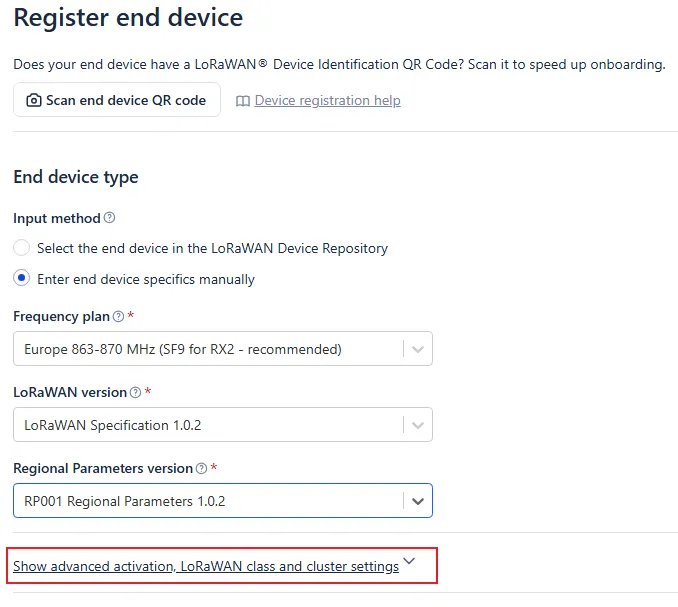Show advanced activation, LoRaWAN class settings
This screenshot has width=678, height=607.
pos(206,566)
